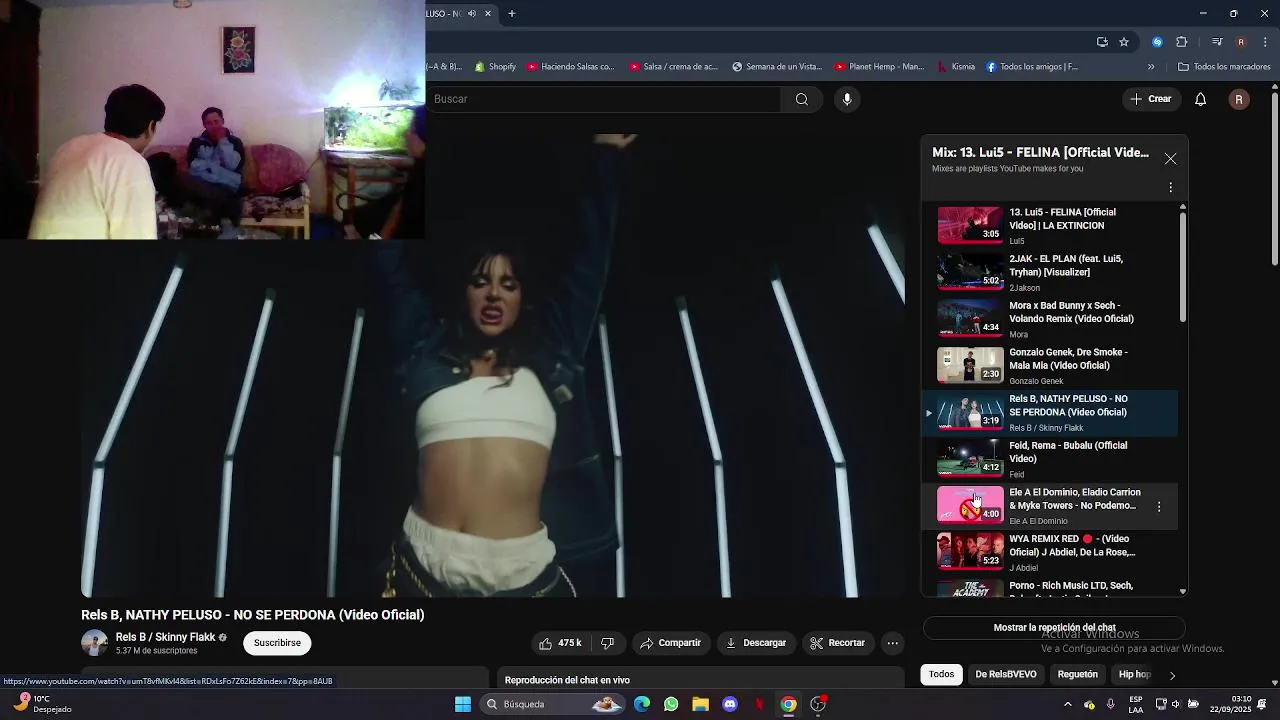Select the Todos filter chip
Image resolution: width=1280 pixels, height=720 pixels.
click(x=941, y=674)
